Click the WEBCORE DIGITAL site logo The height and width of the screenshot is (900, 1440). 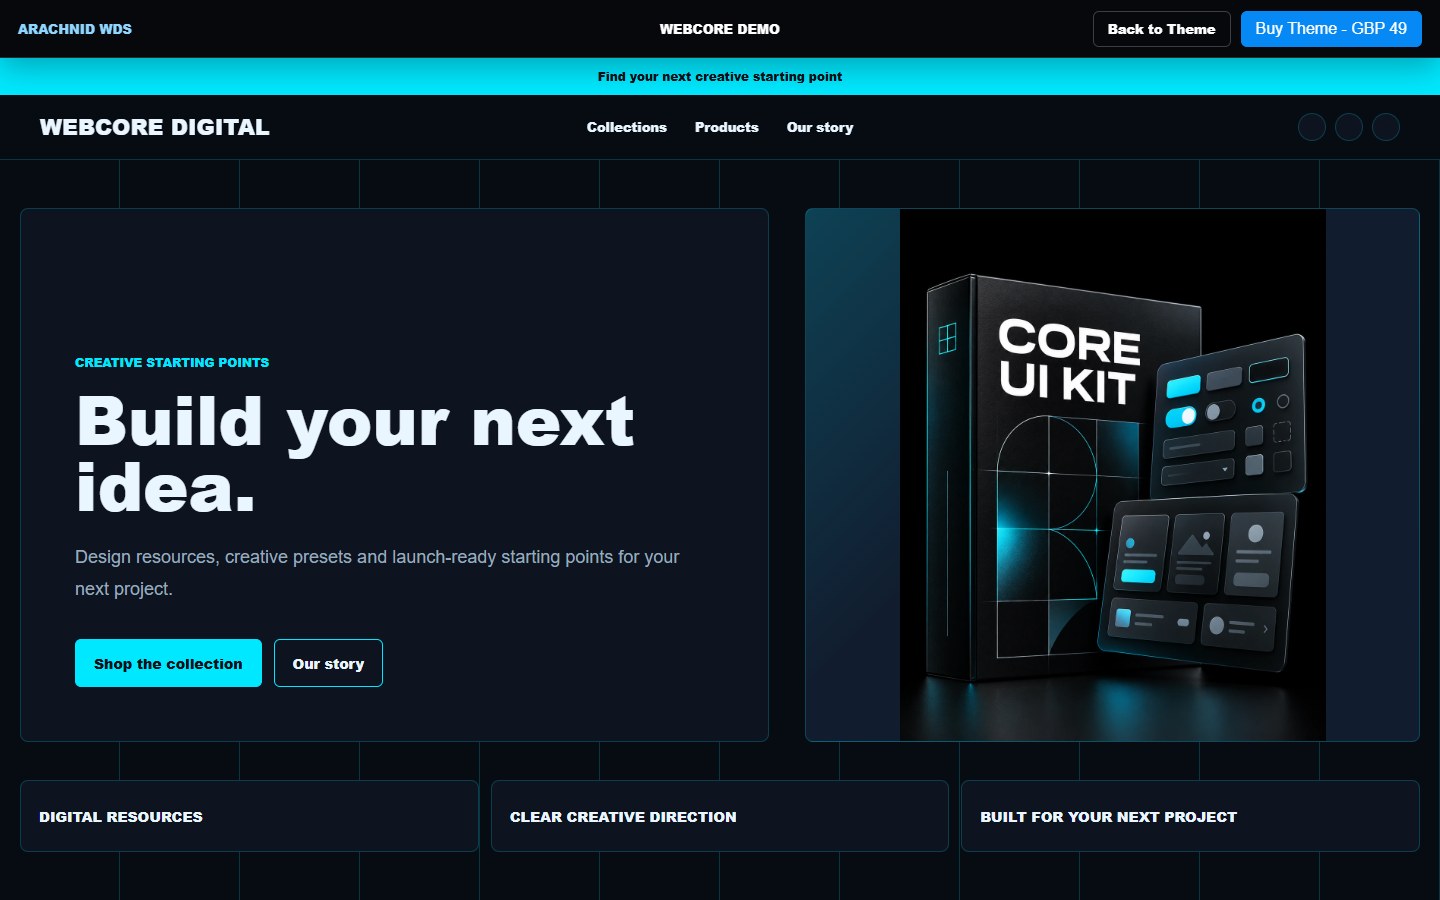pos(155,127)
